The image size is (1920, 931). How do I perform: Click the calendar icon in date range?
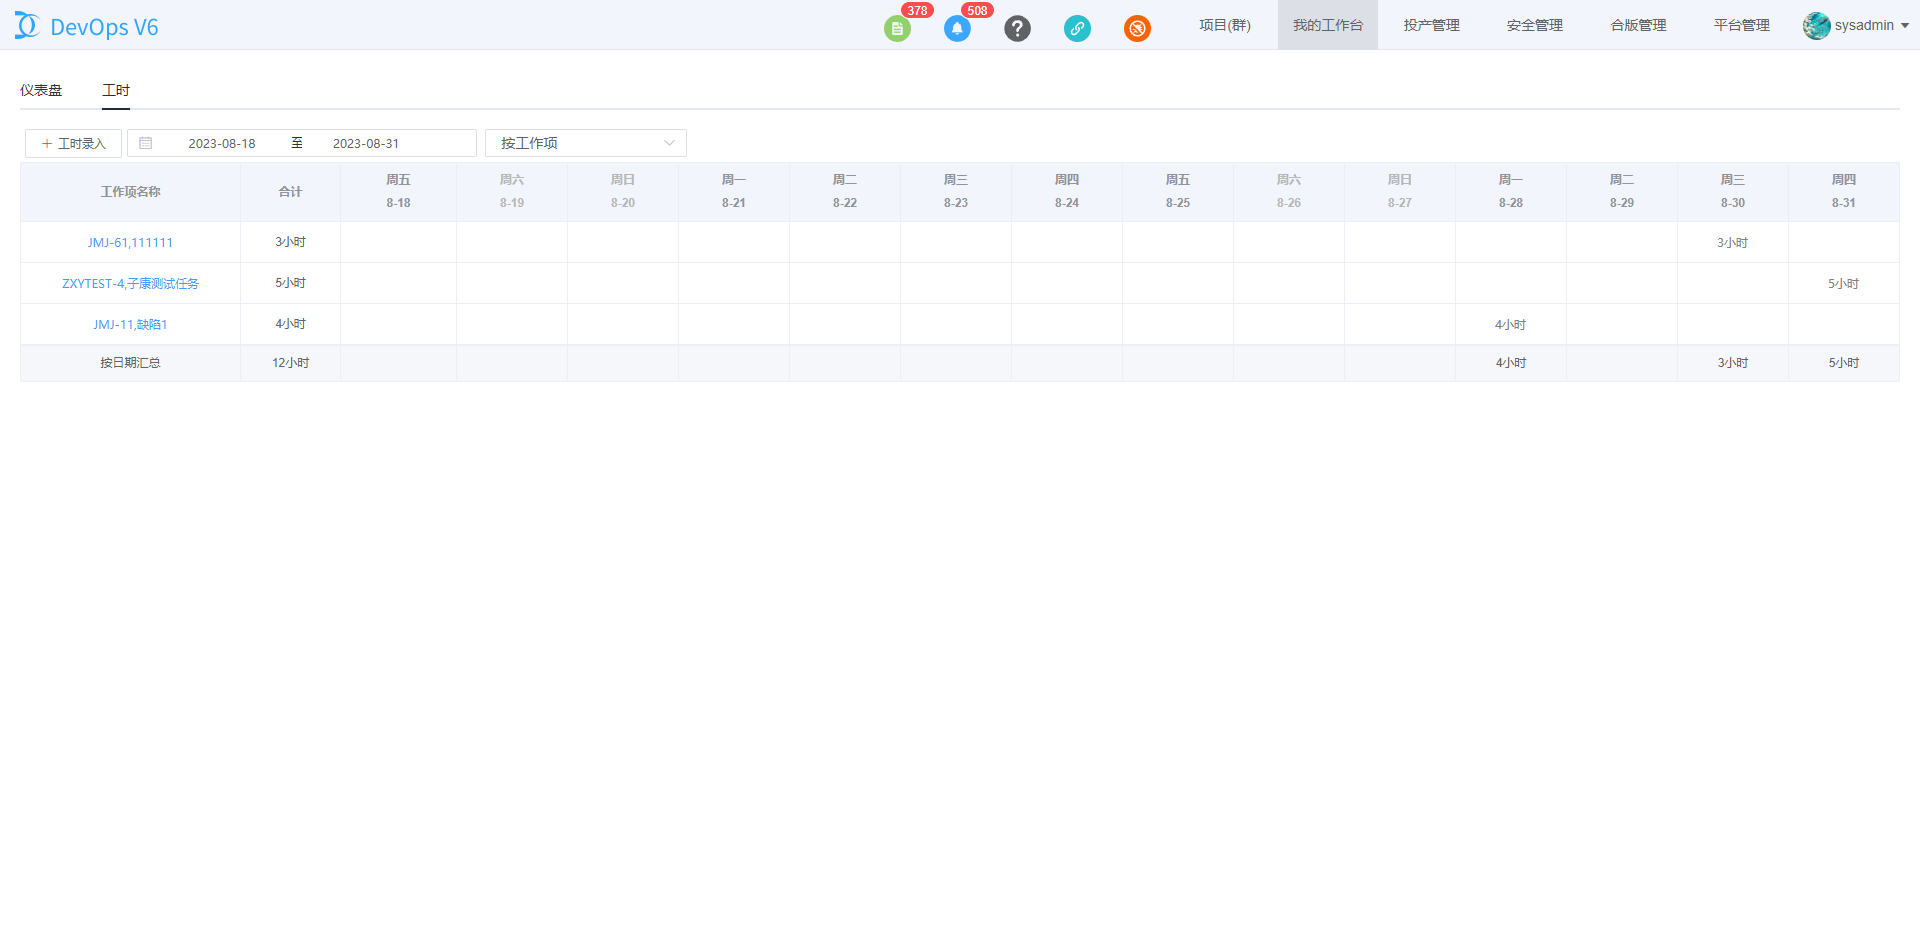146,143
